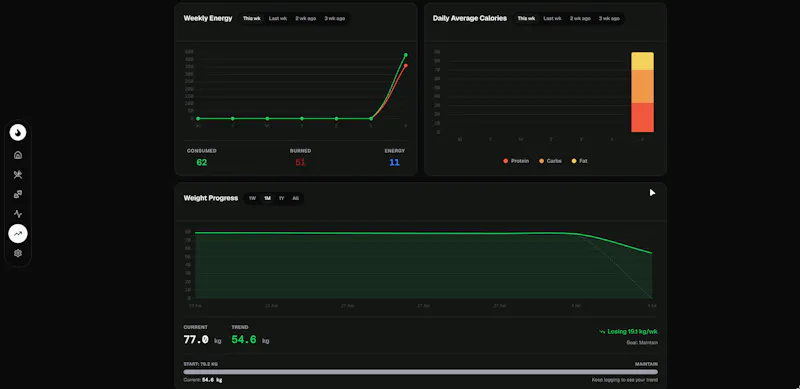Switch Weight Progress to All range
800x389 pixels.
[x=295, y=198]
